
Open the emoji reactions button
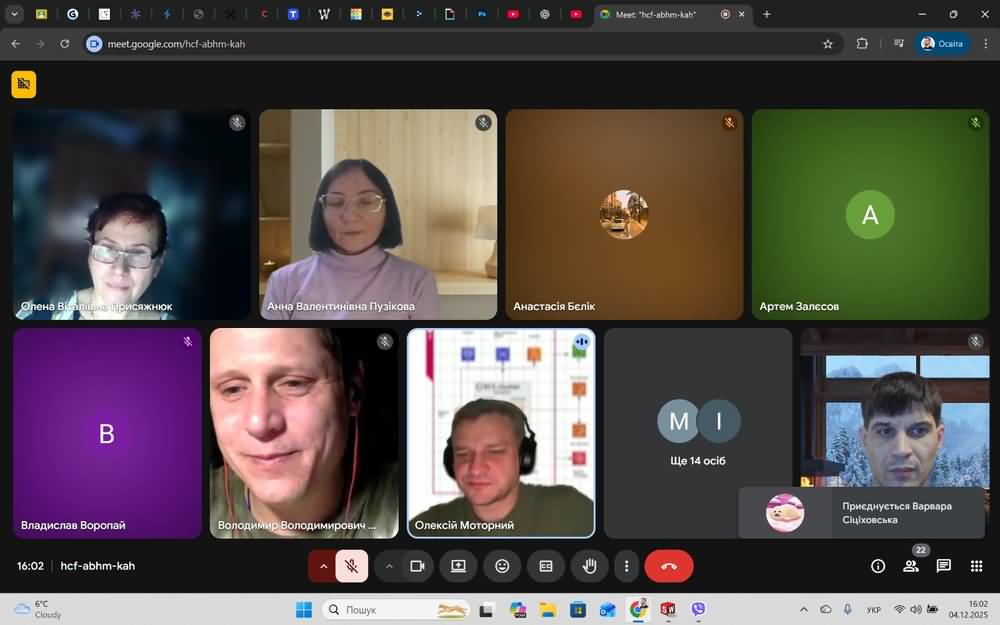point(502,566)
